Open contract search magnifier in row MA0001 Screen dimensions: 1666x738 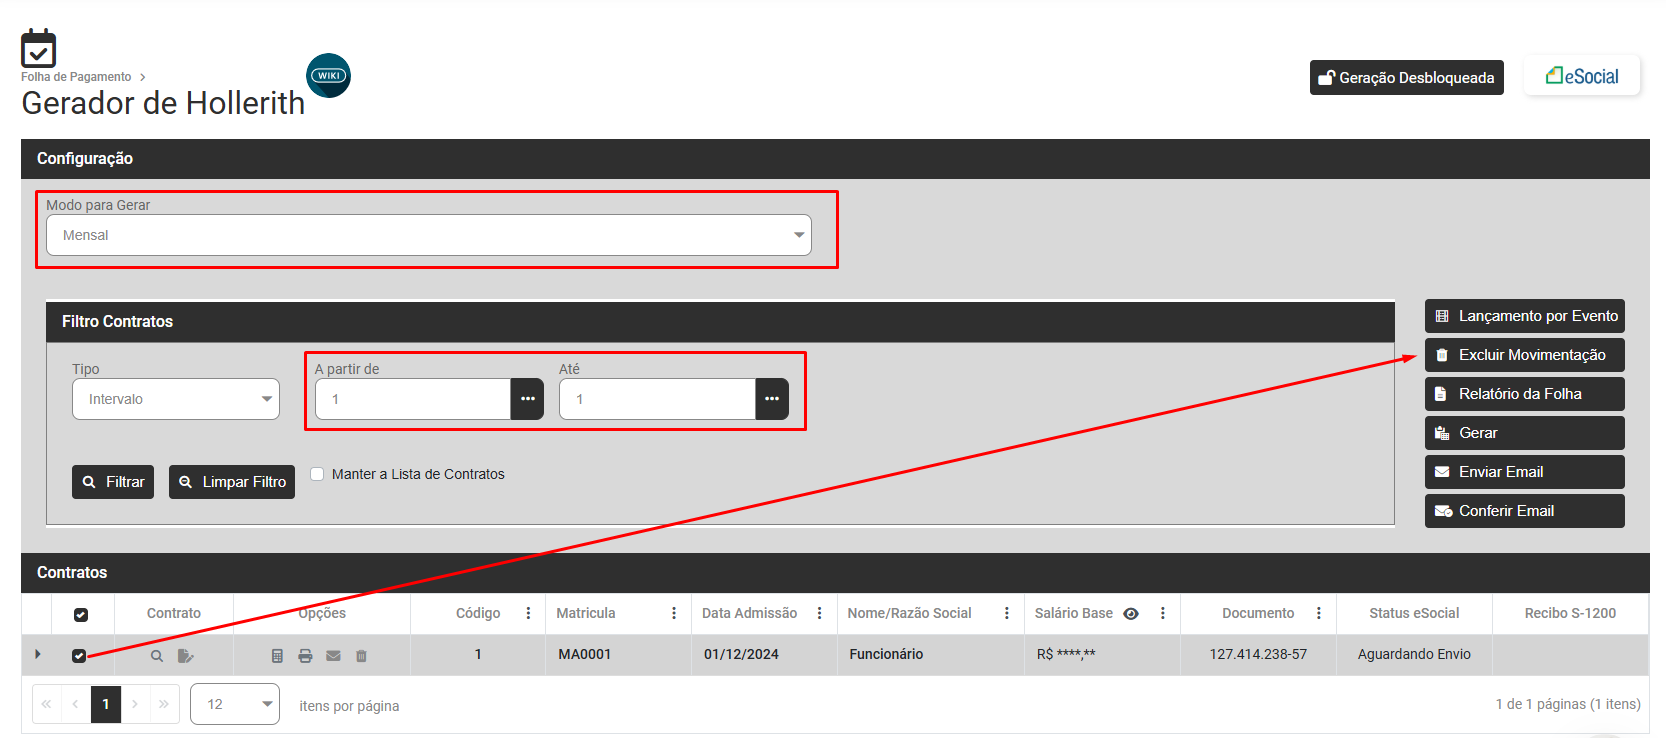[157, 656]
